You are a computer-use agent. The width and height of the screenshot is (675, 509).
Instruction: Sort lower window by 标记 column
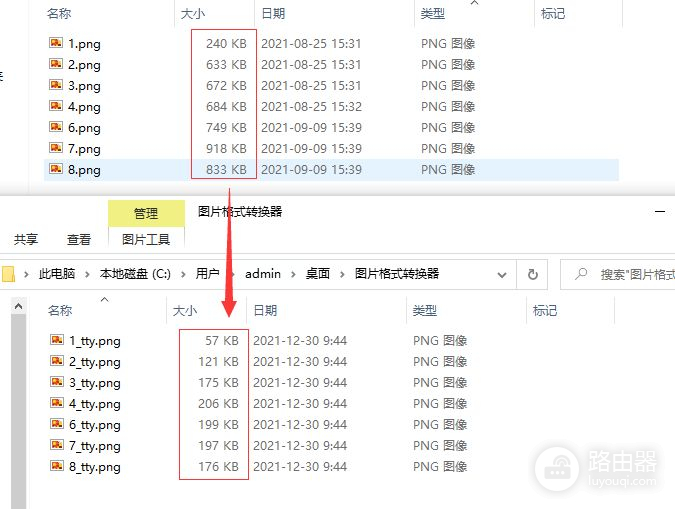click(x=545, y=310)
